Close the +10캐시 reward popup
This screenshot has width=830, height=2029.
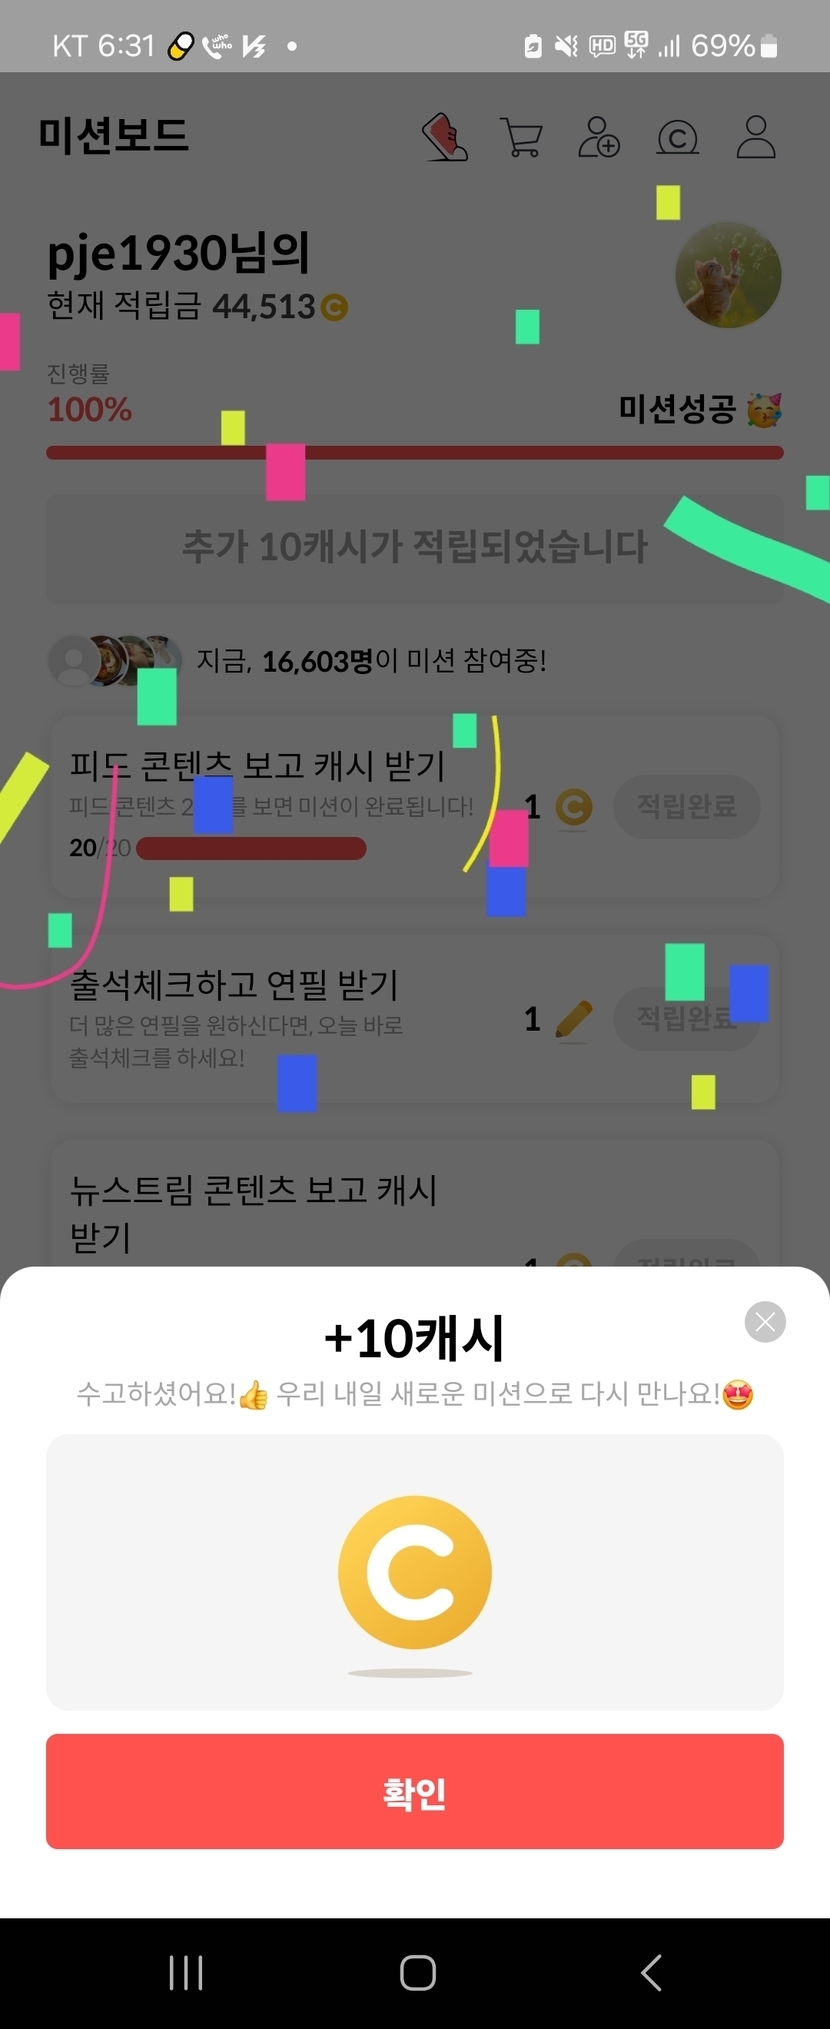point(765,1322)
